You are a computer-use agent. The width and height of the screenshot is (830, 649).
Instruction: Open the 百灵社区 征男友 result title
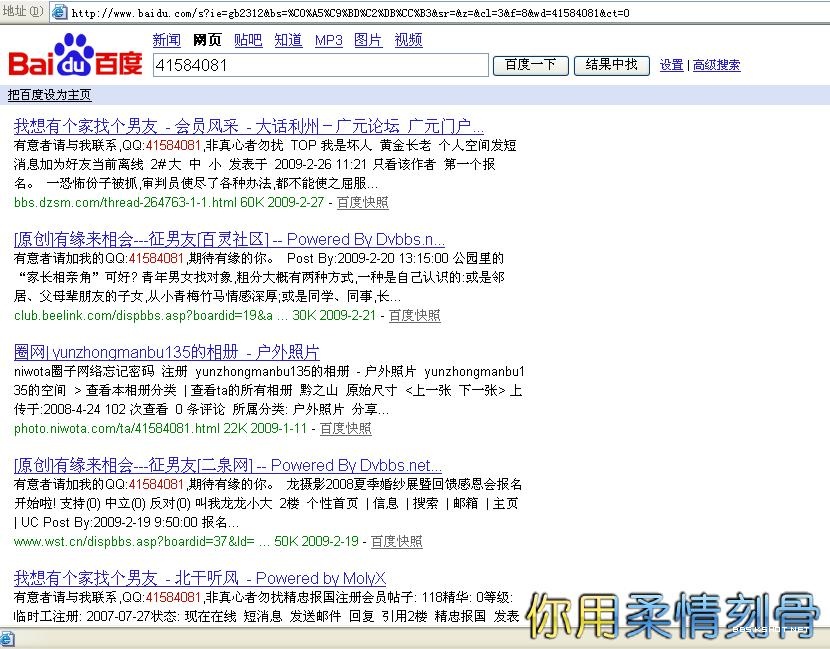click(x=229, y=239)
